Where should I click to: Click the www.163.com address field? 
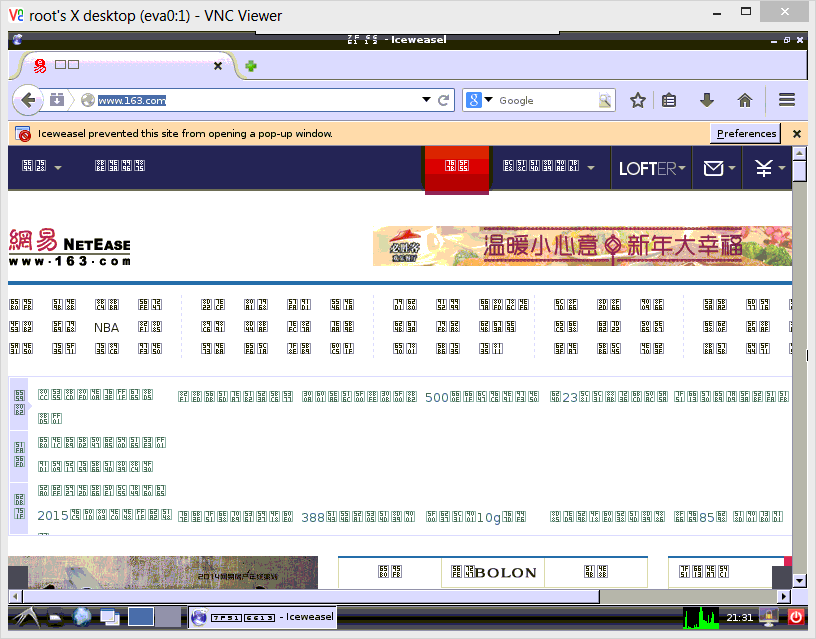click(260, 100)
